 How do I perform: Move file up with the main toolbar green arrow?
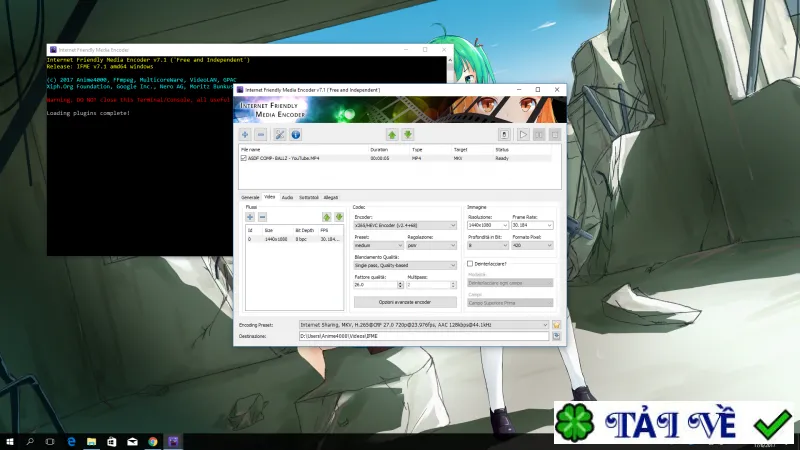click(x=392, y=135)
